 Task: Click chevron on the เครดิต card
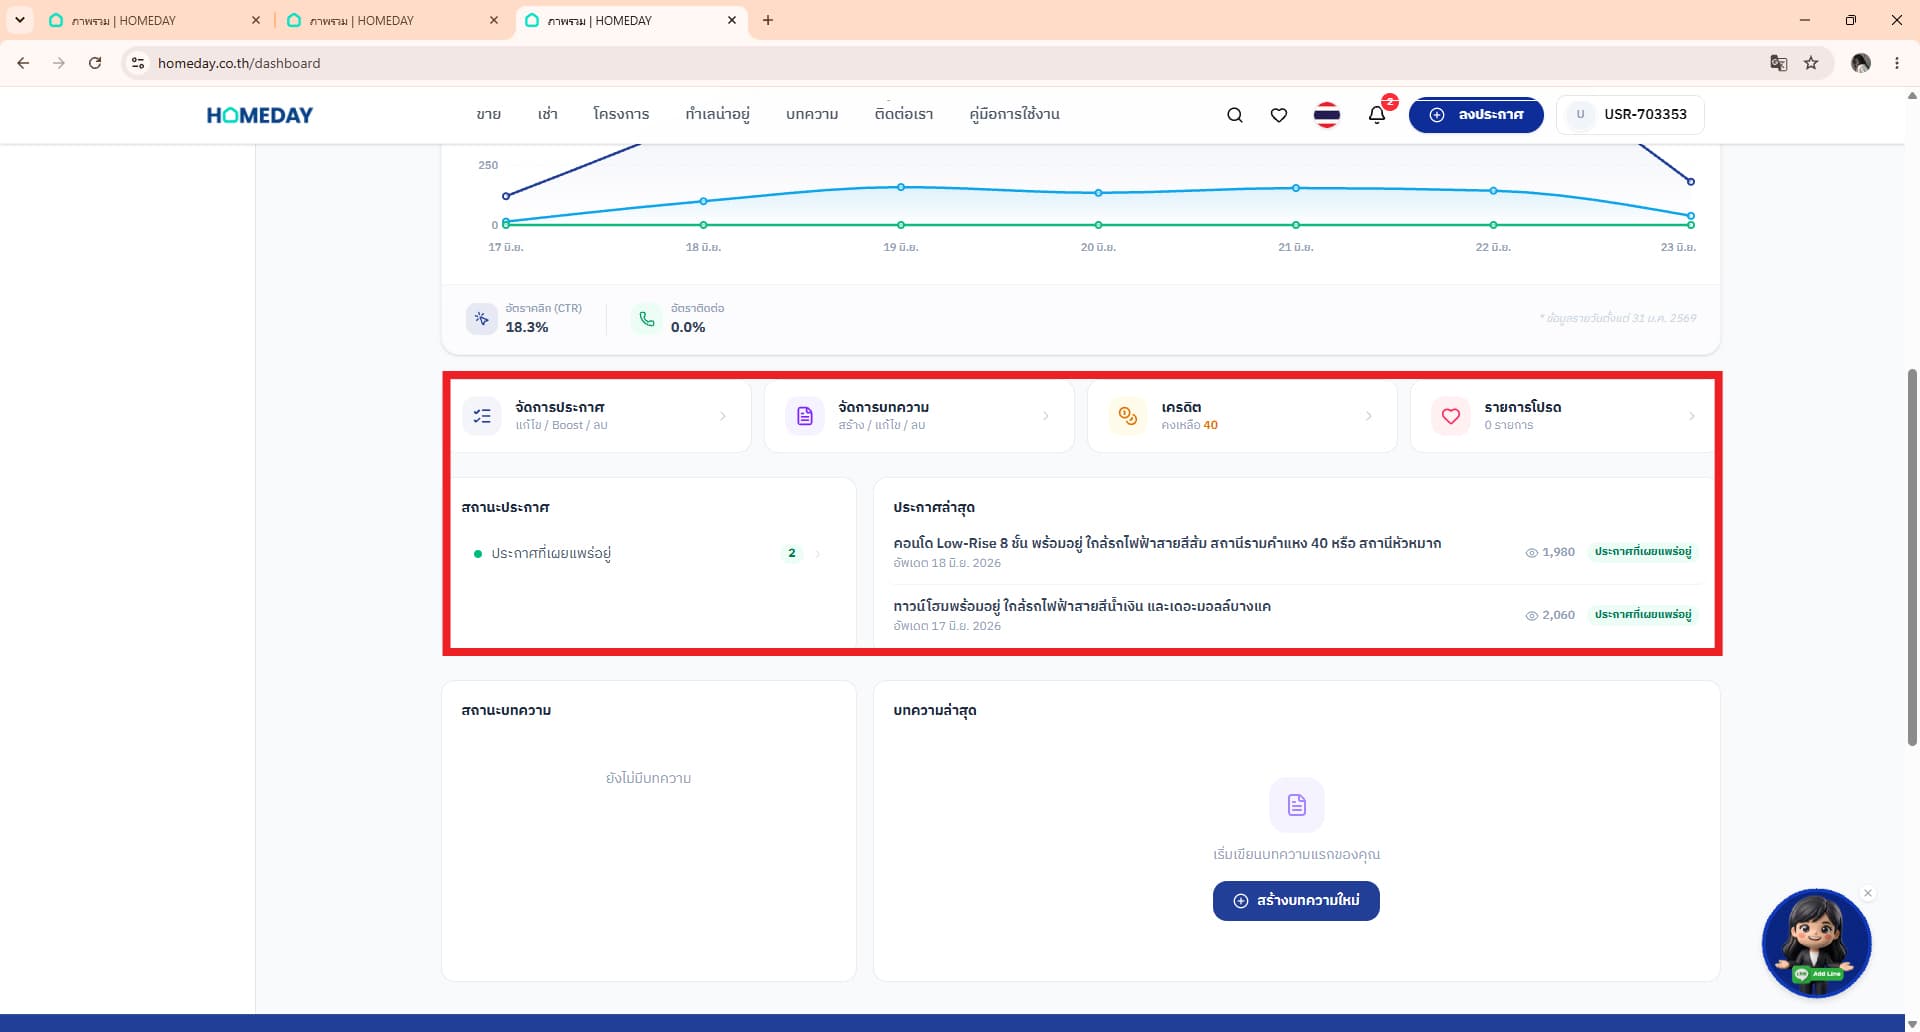coord(1369,416)
